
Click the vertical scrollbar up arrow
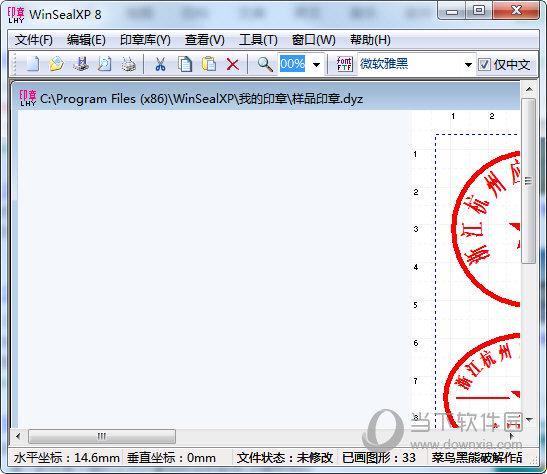[x=529, y=89]
